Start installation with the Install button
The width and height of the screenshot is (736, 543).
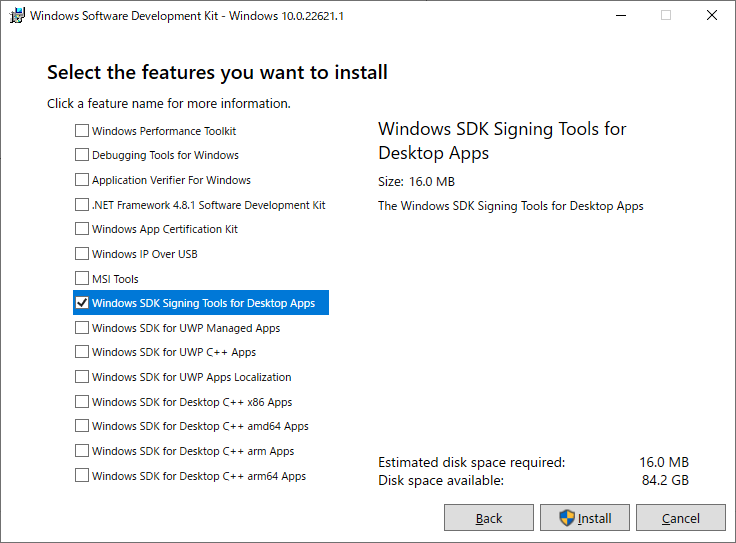click(x=584, y=518)
